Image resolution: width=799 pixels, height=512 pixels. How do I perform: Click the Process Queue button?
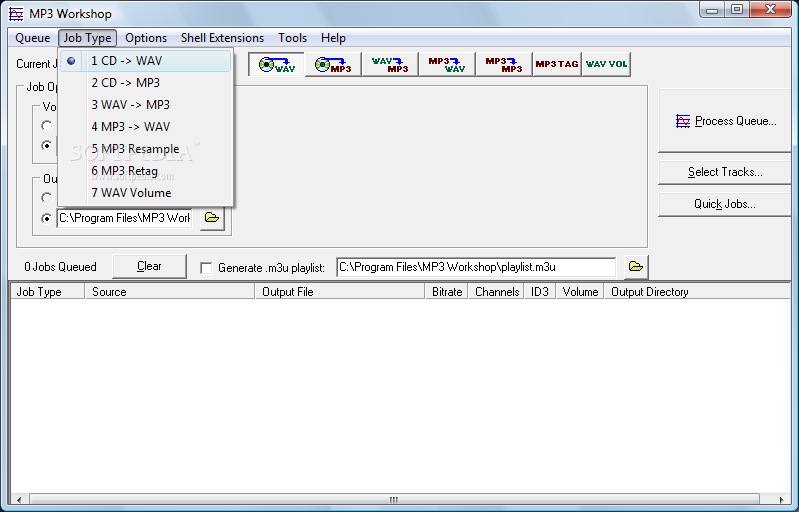(726, 121)
